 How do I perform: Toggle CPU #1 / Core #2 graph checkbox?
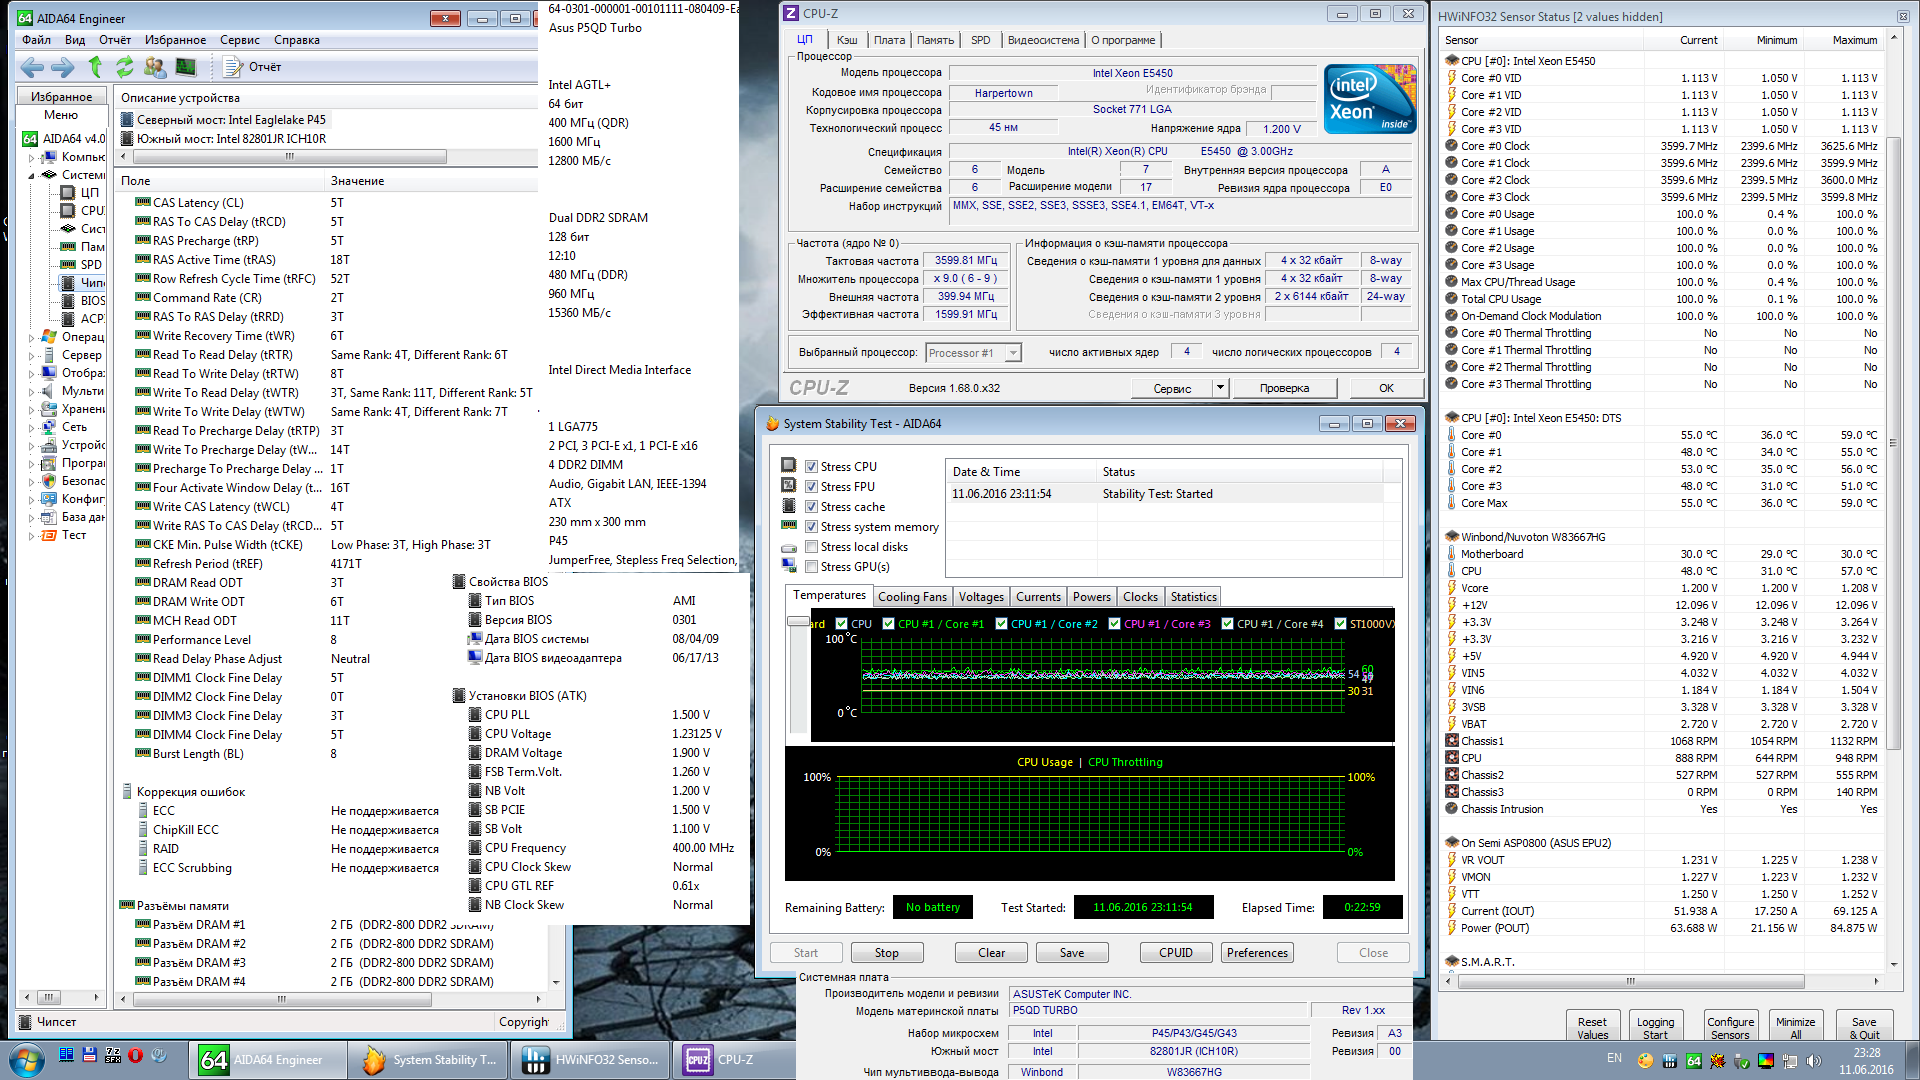(x=1001, y=624)
